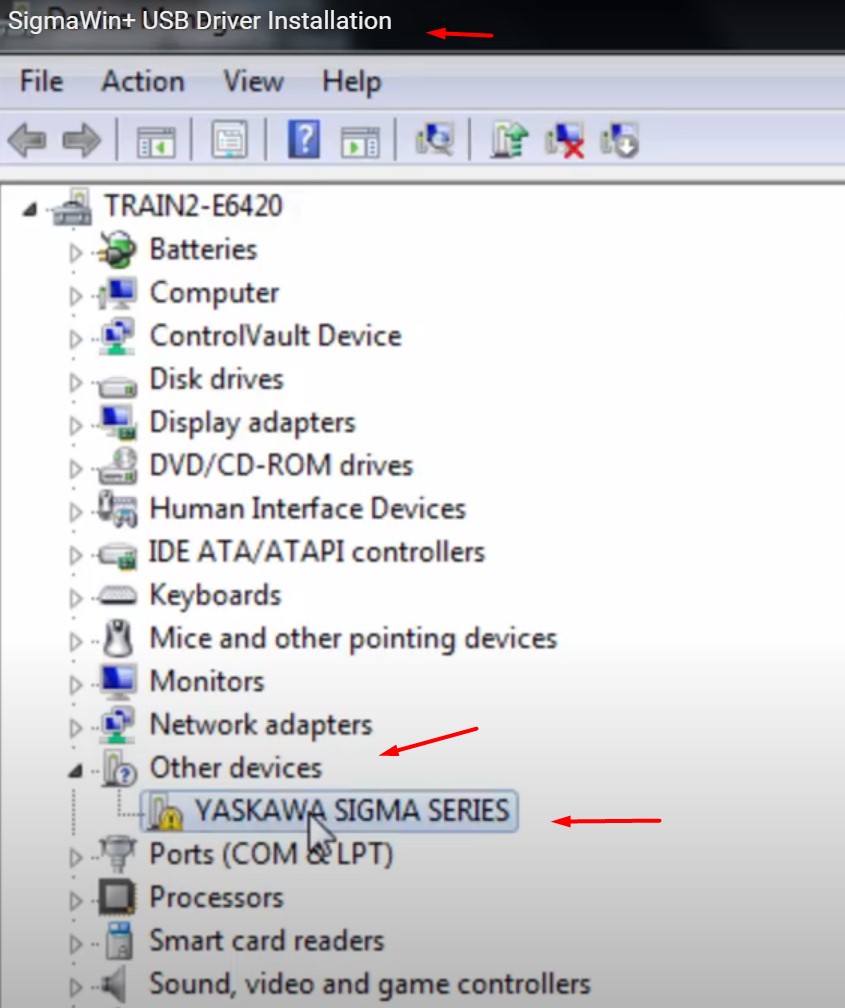Click the Forward arrow toolbar icon

[x=81, y=140]
